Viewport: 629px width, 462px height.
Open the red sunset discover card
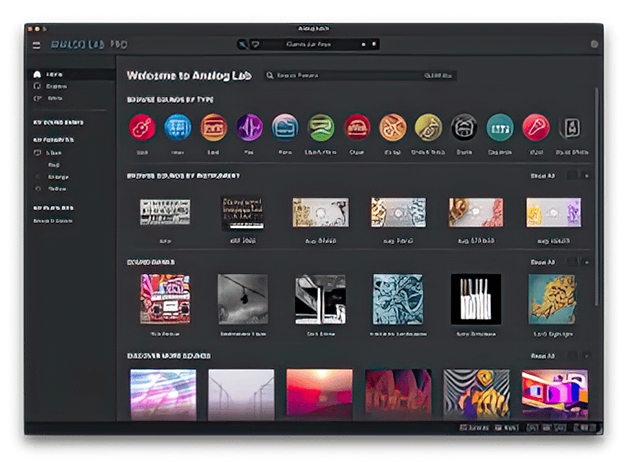320,395
